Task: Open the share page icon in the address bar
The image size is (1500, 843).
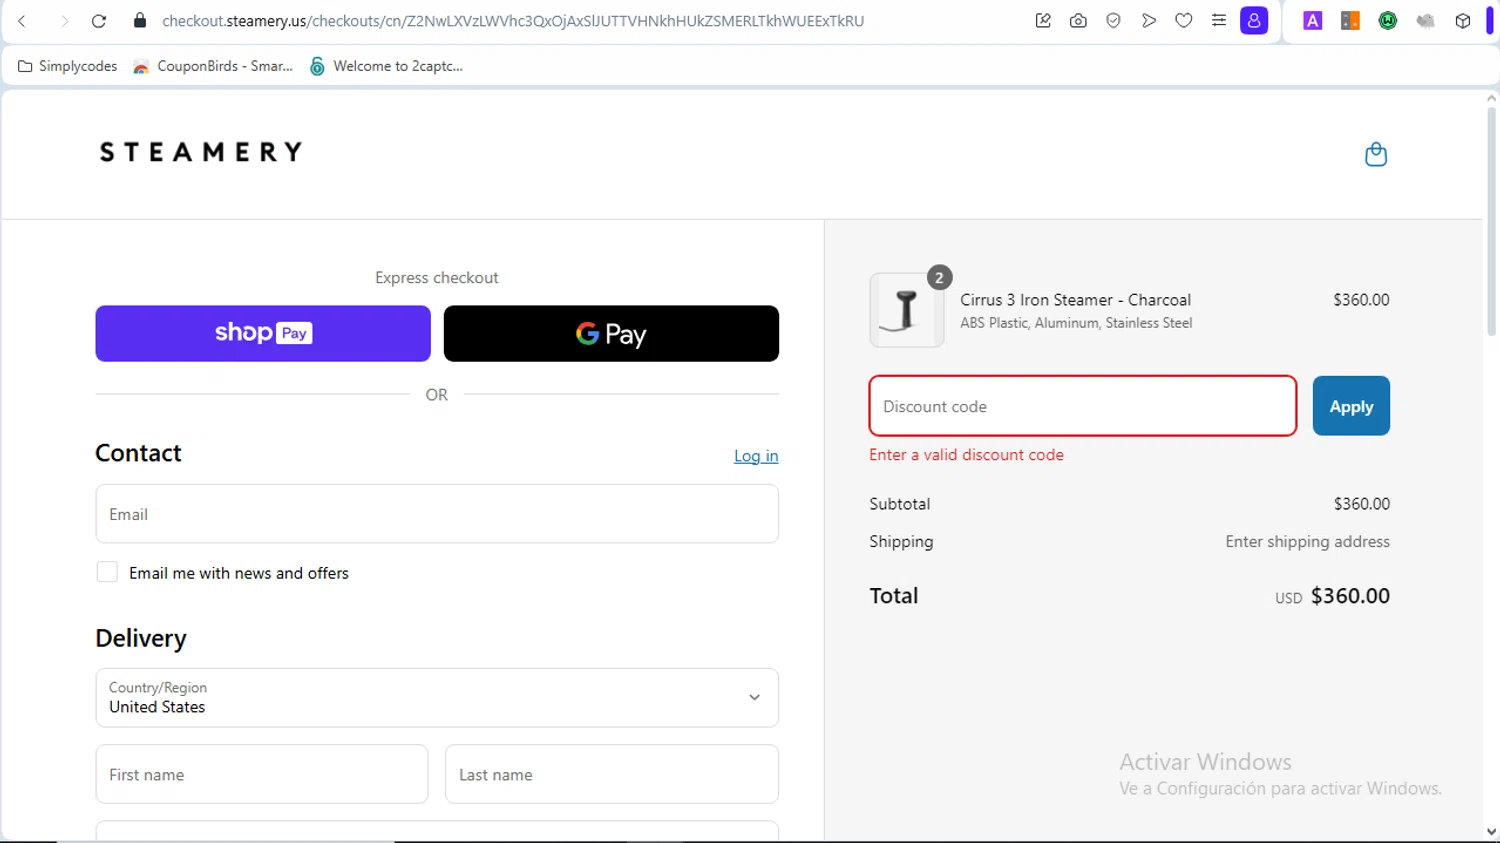Action: 1043,20
